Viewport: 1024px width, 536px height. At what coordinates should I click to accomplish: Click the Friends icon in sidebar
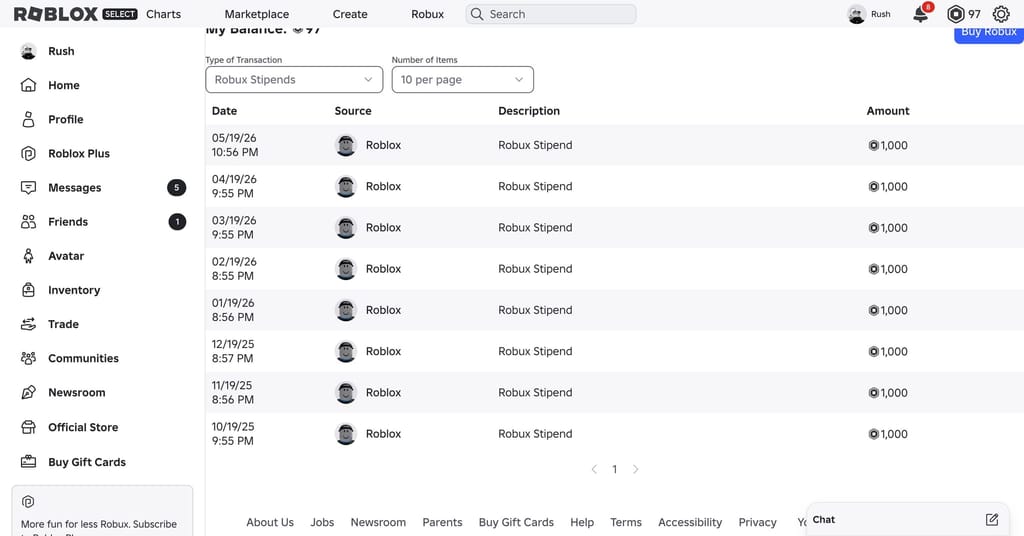(x=28, y=221)
